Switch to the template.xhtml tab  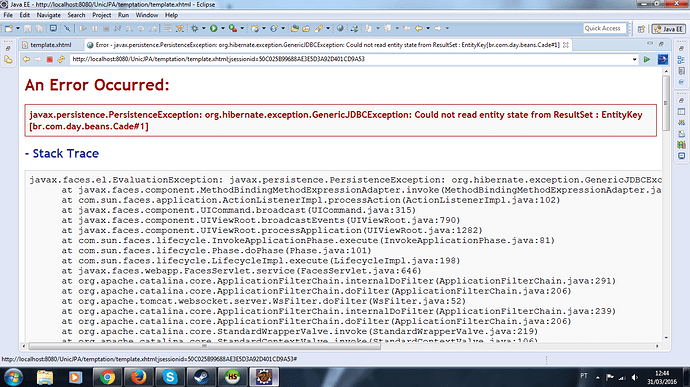tap(51, 45)
